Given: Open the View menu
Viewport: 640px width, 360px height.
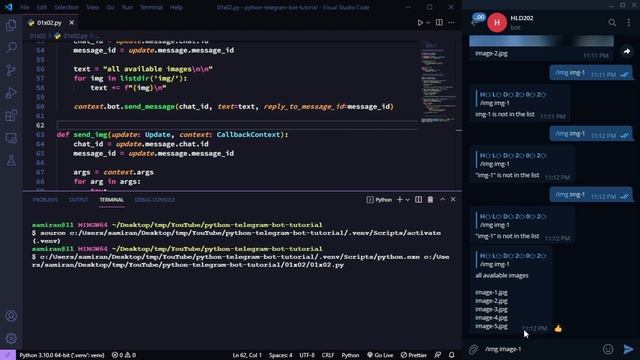Looking at the screenshot, I should point(93,7).
